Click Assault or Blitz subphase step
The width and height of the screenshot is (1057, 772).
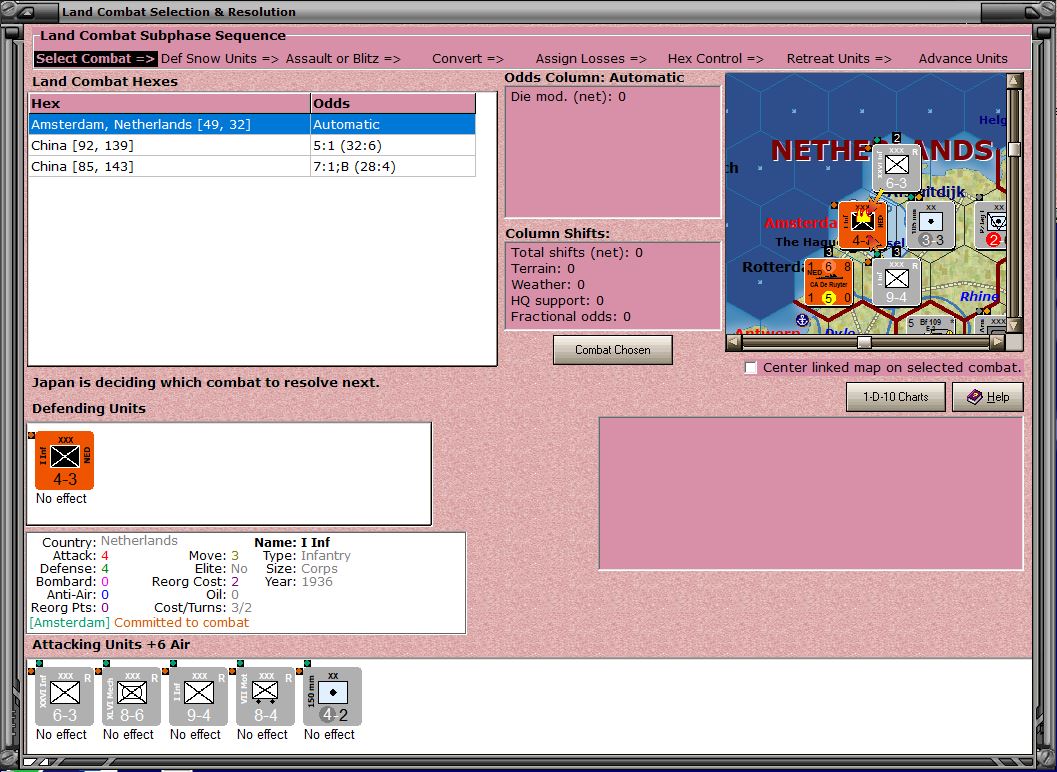pyautogui.click(x=343, y=59)
